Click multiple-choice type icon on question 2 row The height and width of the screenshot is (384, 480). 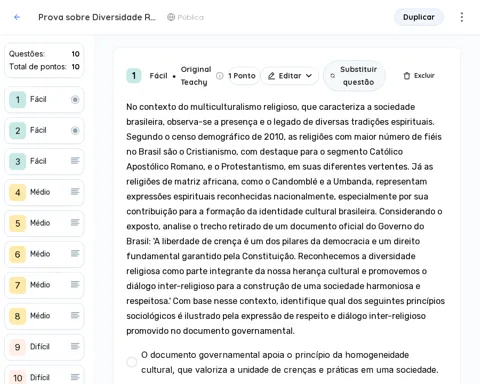[x=75, y=130]
